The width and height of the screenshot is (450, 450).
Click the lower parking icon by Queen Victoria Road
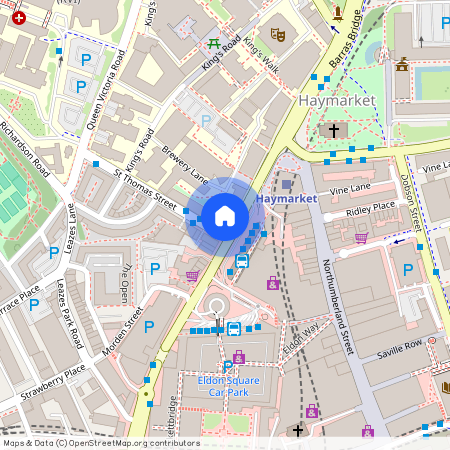(81, 87)
